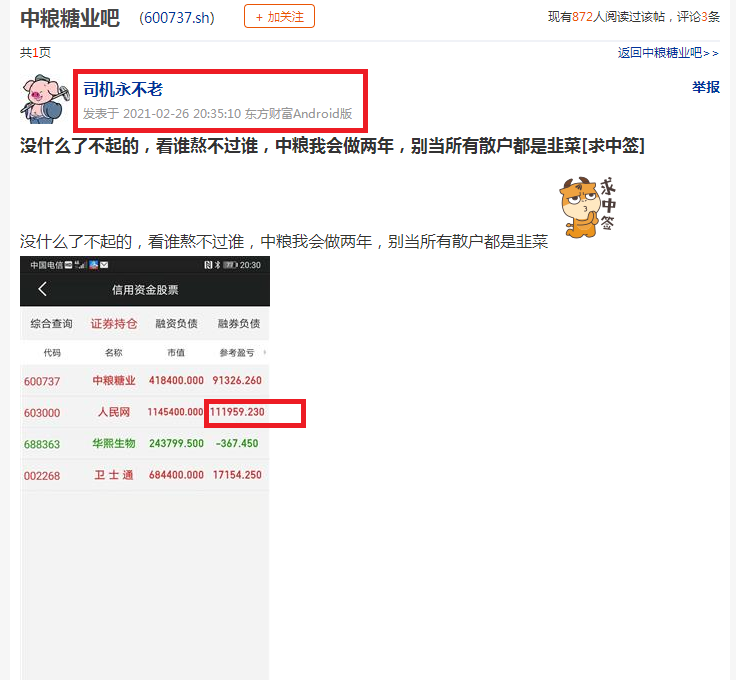This screenshot has height=680, width=736.
Task: Click the 872人阅读 reader count text
Action: coord(606,17)
